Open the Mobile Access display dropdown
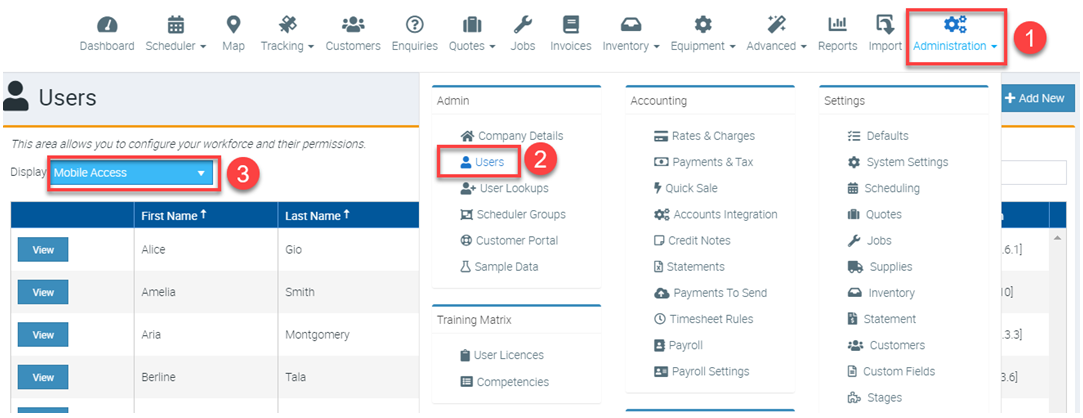1083x418 pixels. click(132, 173)
